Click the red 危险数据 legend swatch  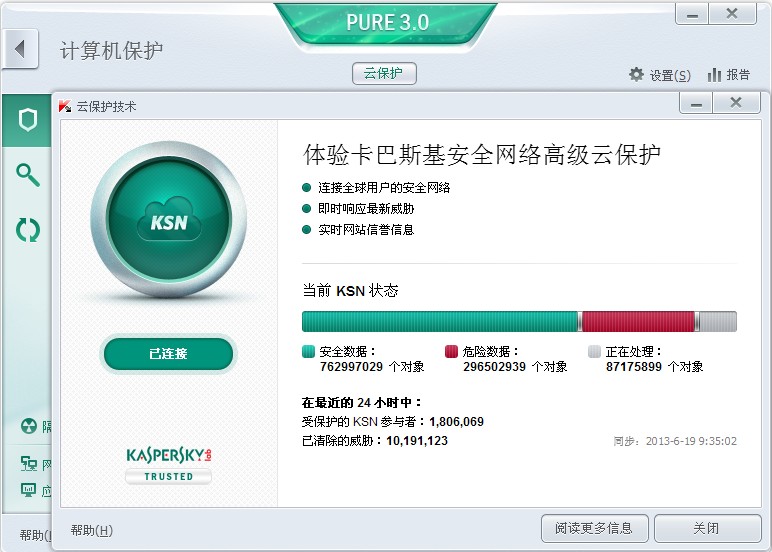click(x=451, y=352)
